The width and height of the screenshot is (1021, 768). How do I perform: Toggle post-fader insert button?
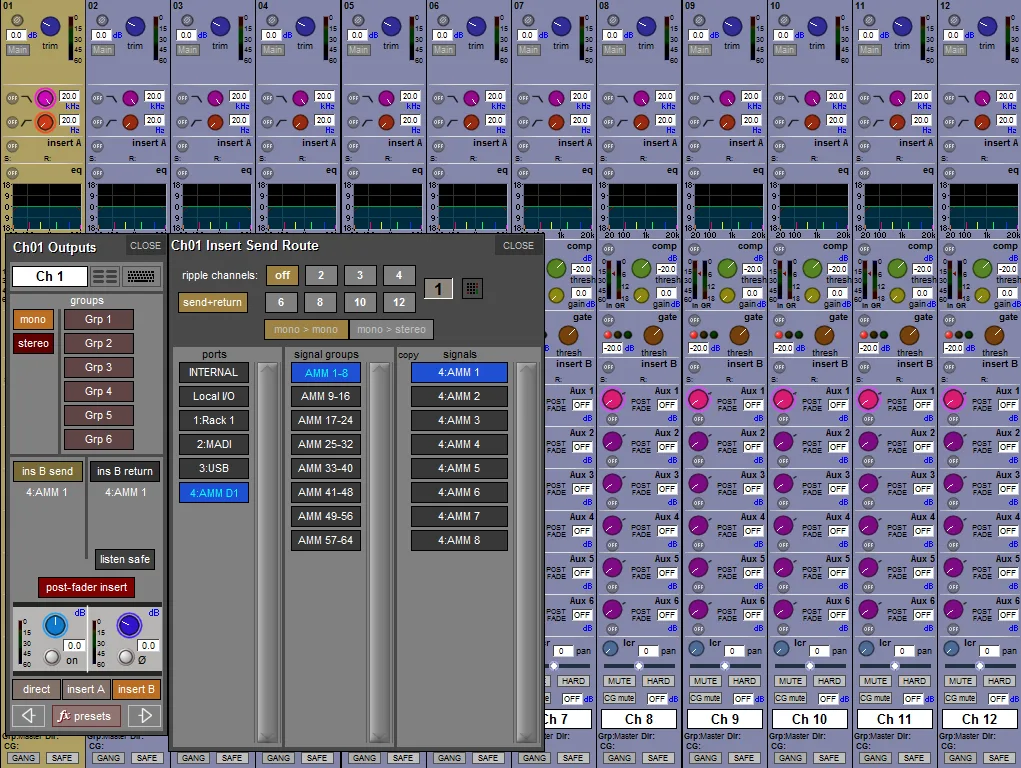(x=87, y=588)
